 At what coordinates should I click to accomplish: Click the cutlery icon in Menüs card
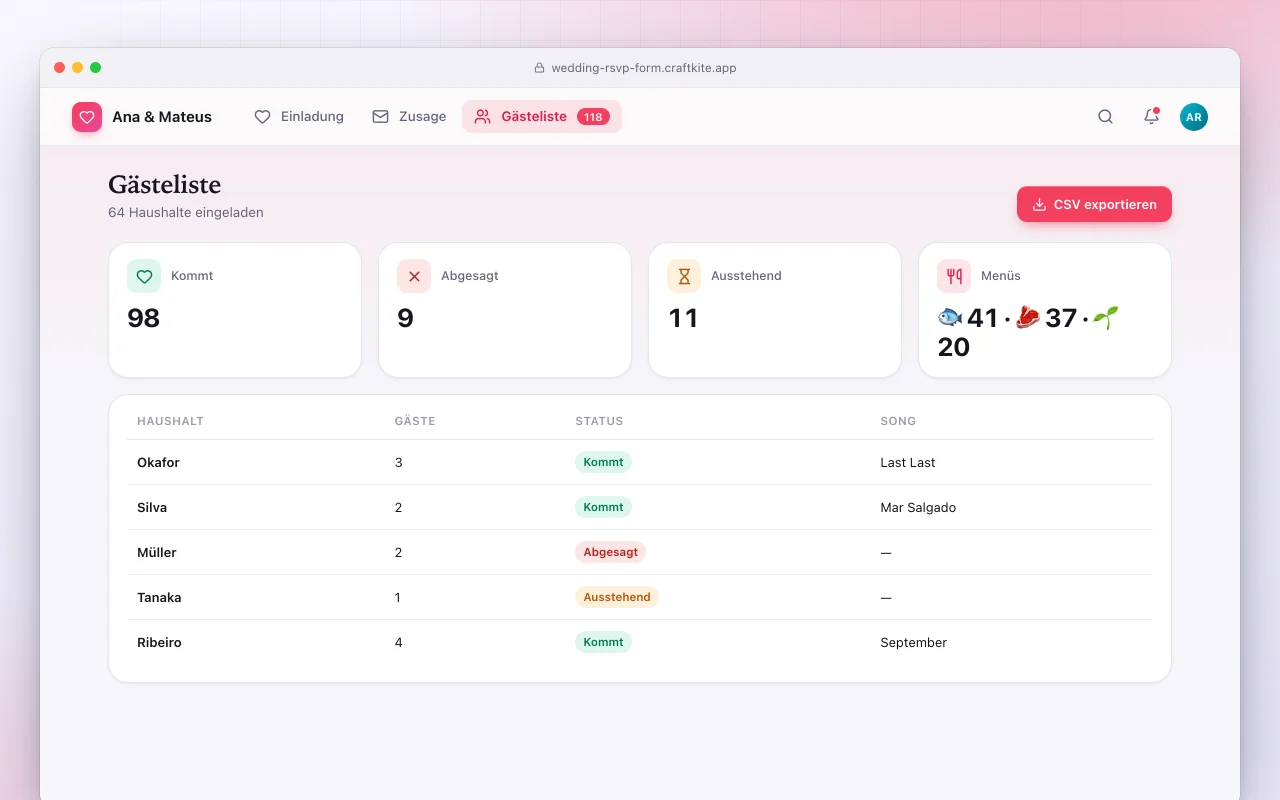[x=954, y=276]
